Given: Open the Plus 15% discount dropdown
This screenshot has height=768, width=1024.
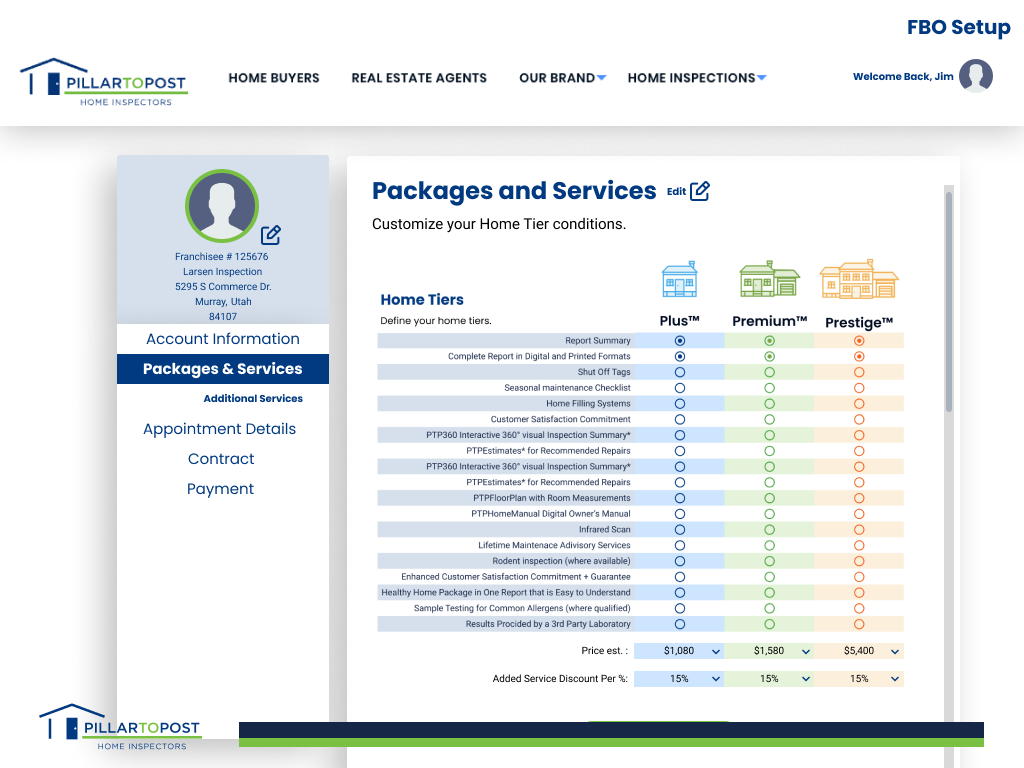Looking at the screenshot, I should point(679,679).
